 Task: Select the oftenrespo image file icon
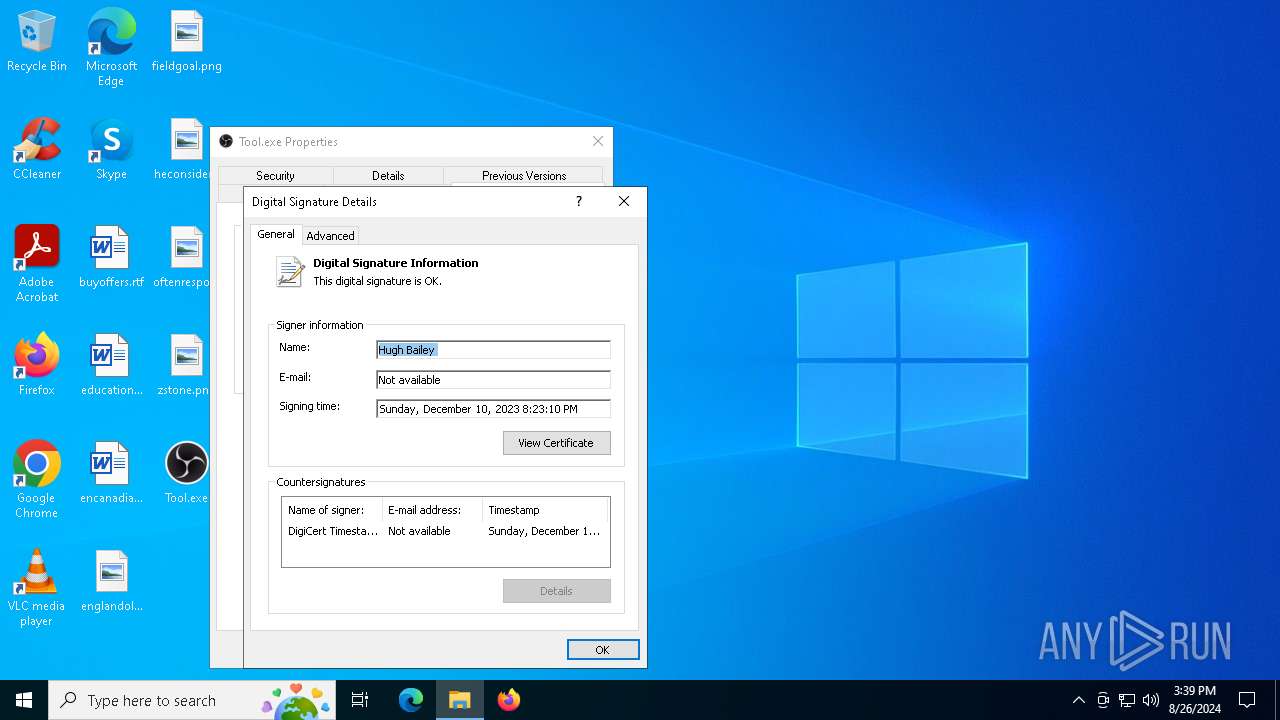tap(183, 258)
